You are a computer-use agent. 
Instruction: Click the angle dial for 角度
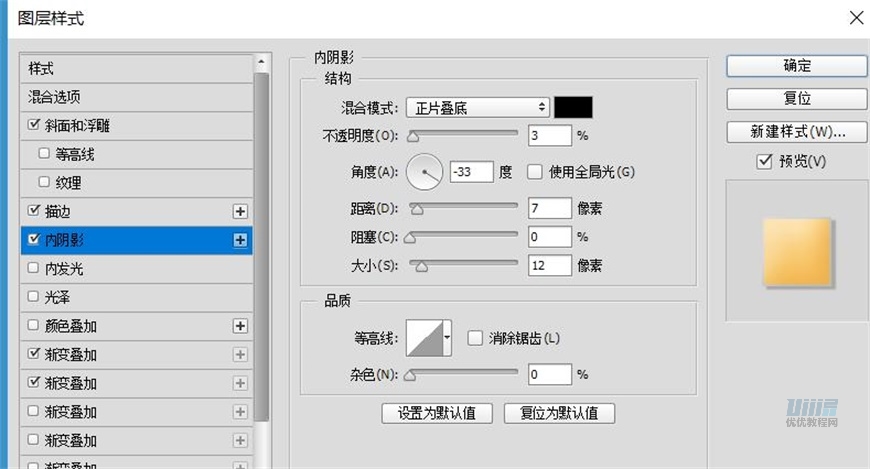click(424, 172)
